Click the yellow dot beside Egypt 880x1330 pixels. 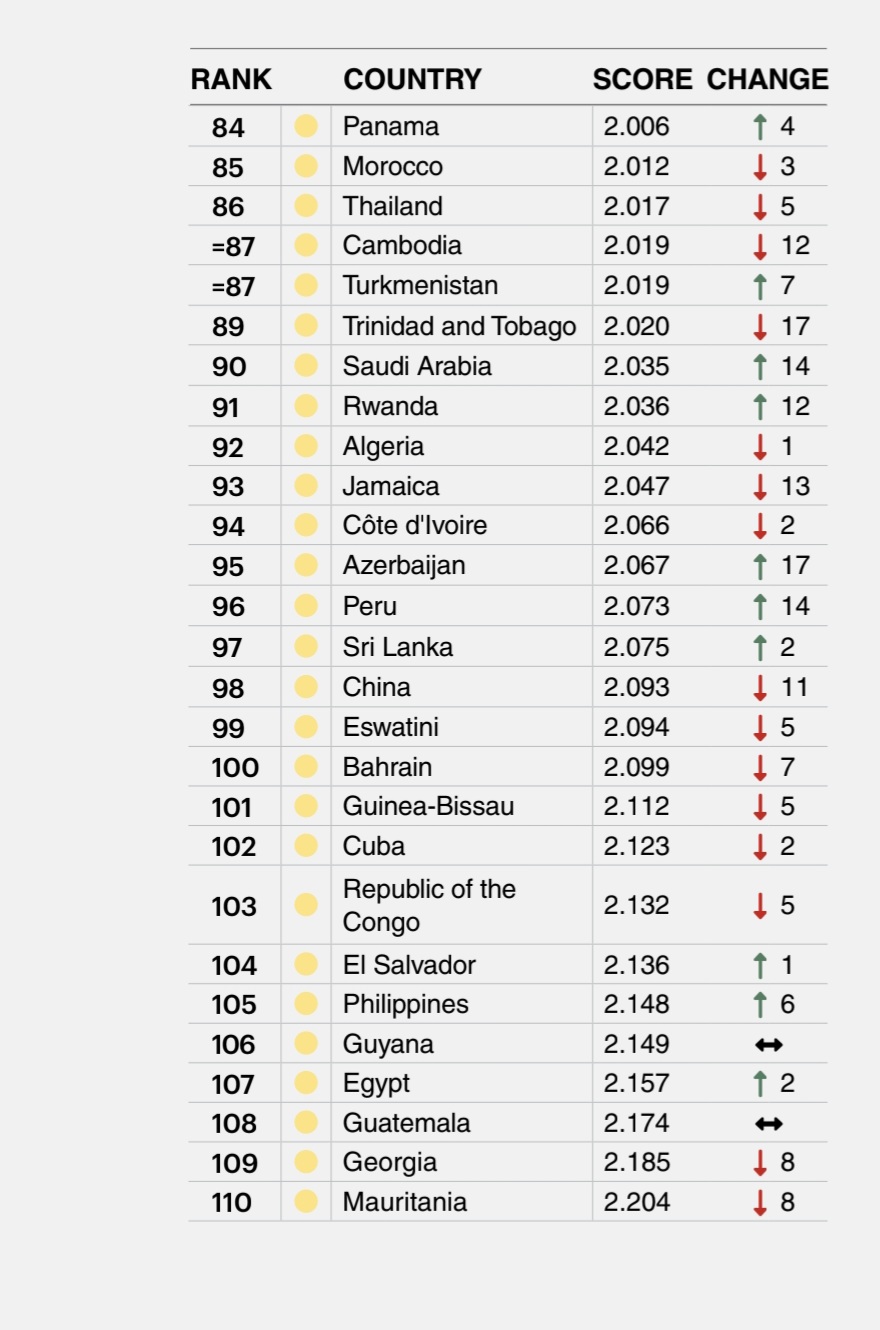pos(306,1083)
